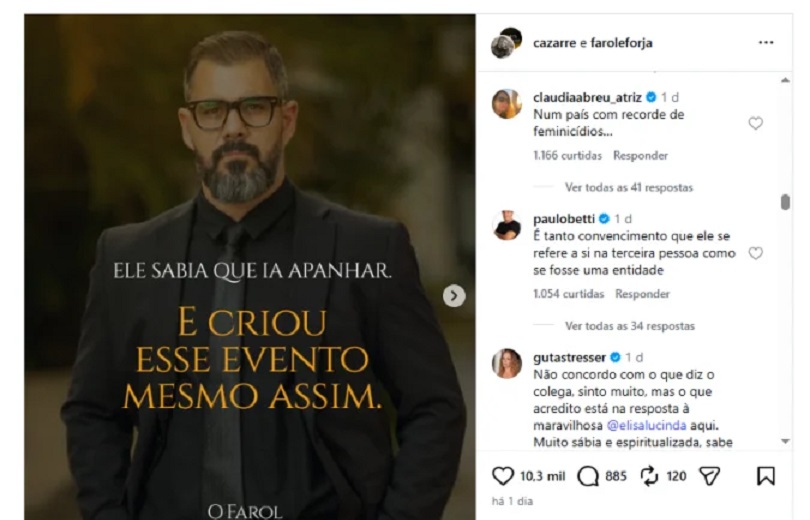Image resolution: width=810 pixels, height=520 pixels.
Task: View the 1.166 curtidas likes list
Action: (567, 155)
